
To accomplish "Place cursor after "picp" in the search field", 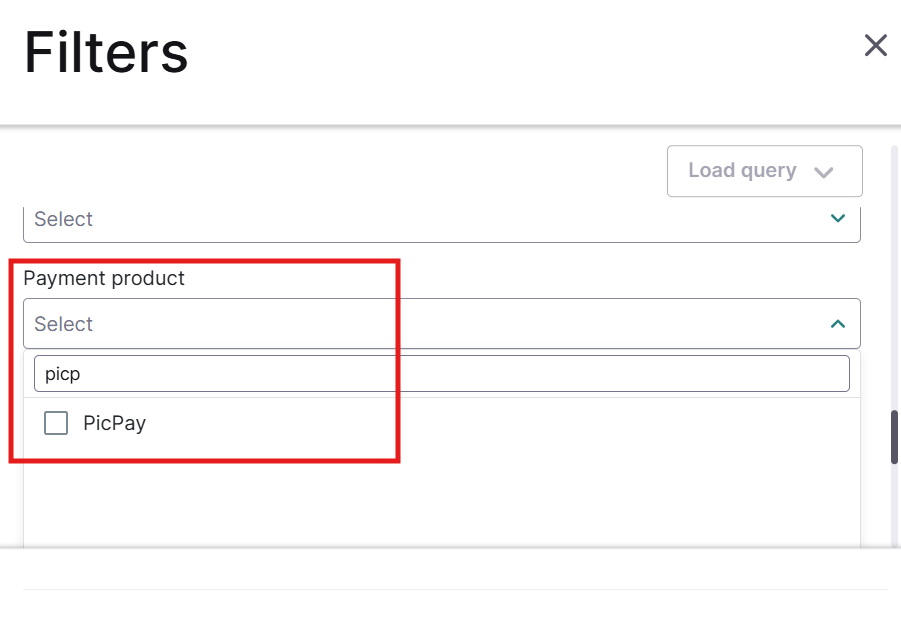I will 82,374.
